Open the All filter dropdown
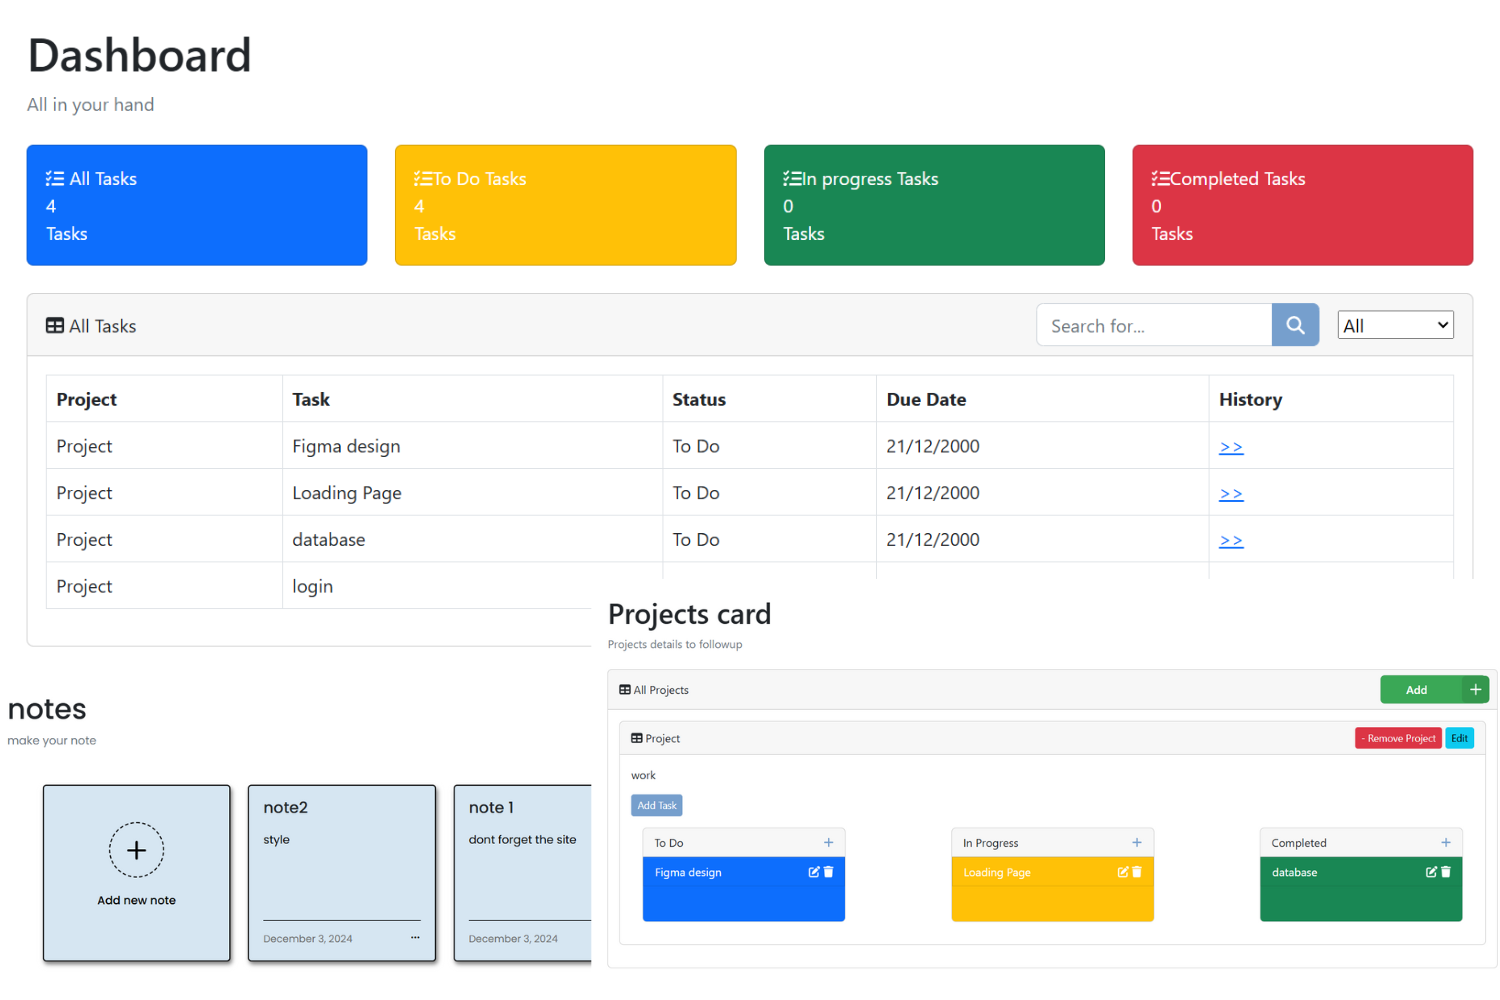Viewport: 1500px width, 1000px height. click(x=1395, y=324)
